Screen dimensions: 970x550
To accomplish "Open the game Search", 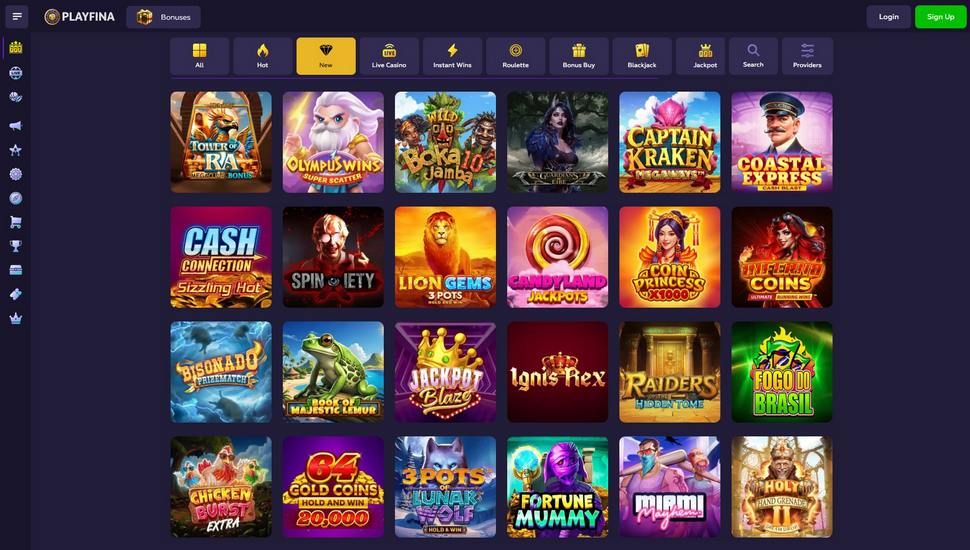I will (x=753, y=56).
